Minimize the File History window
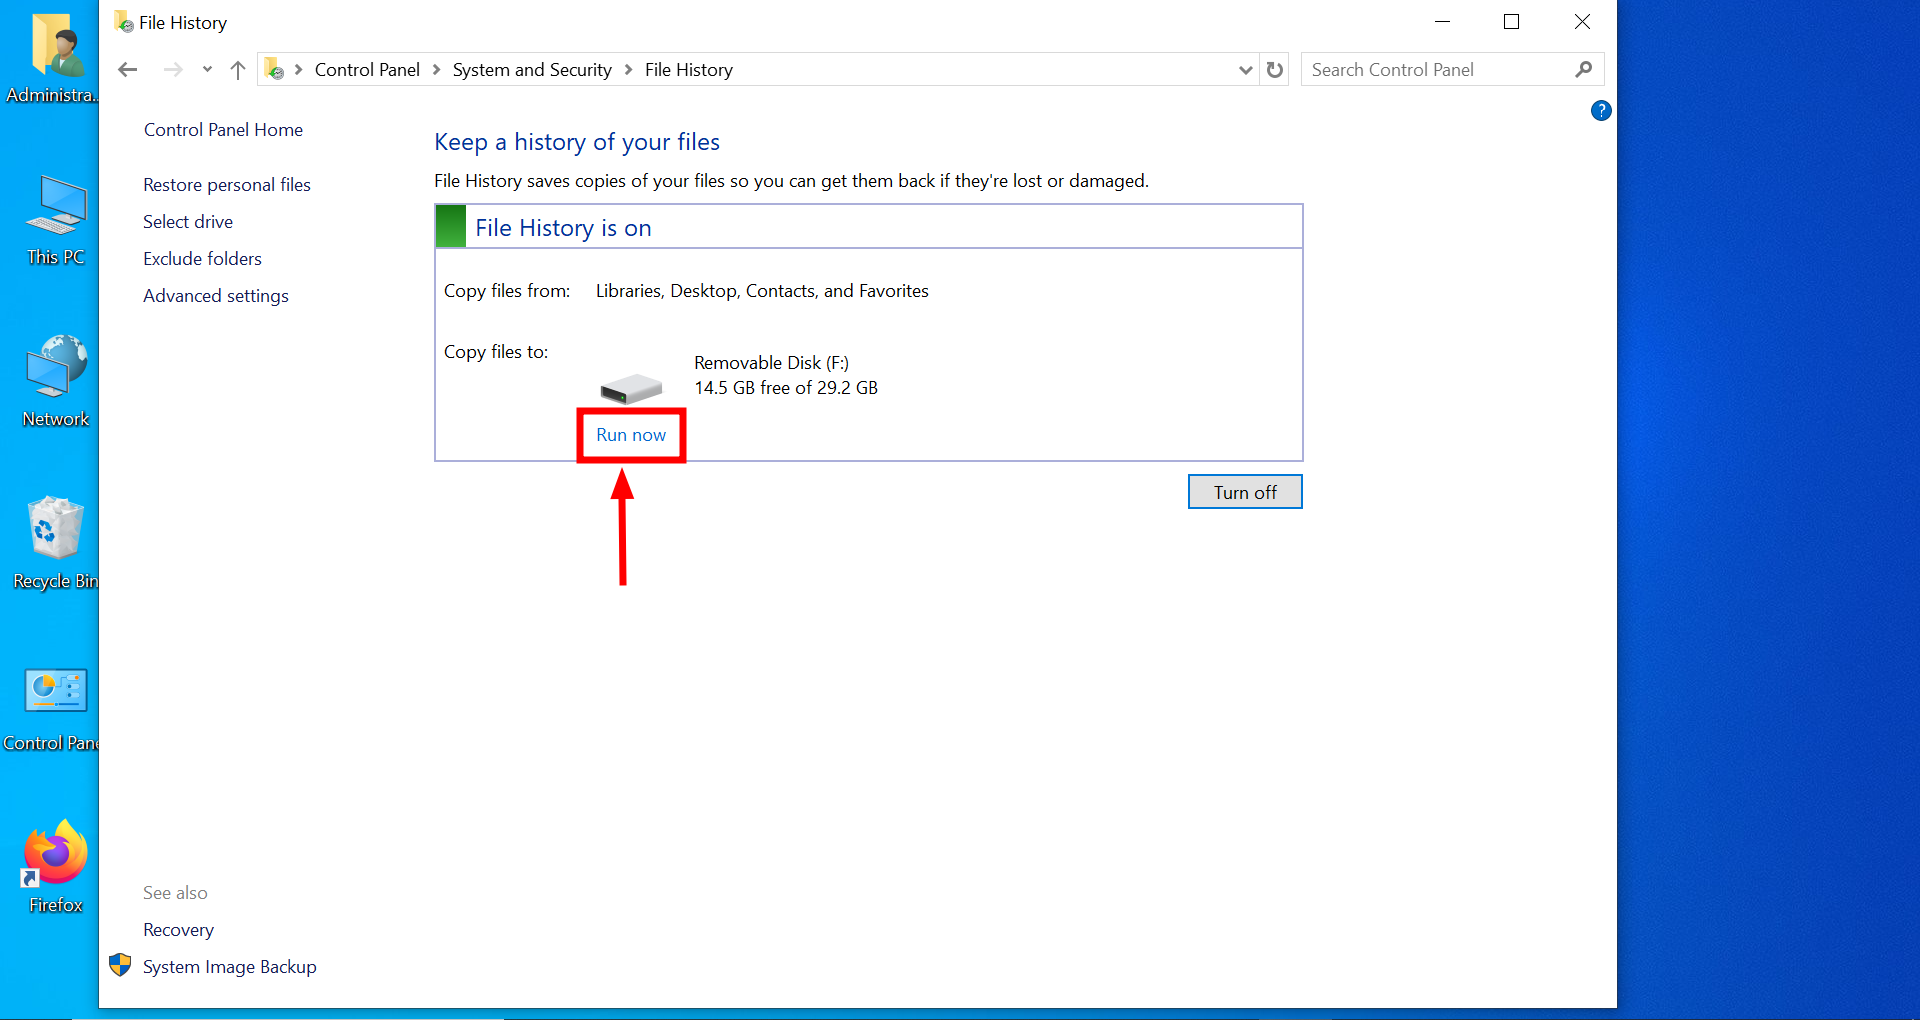 point(1442,22)
